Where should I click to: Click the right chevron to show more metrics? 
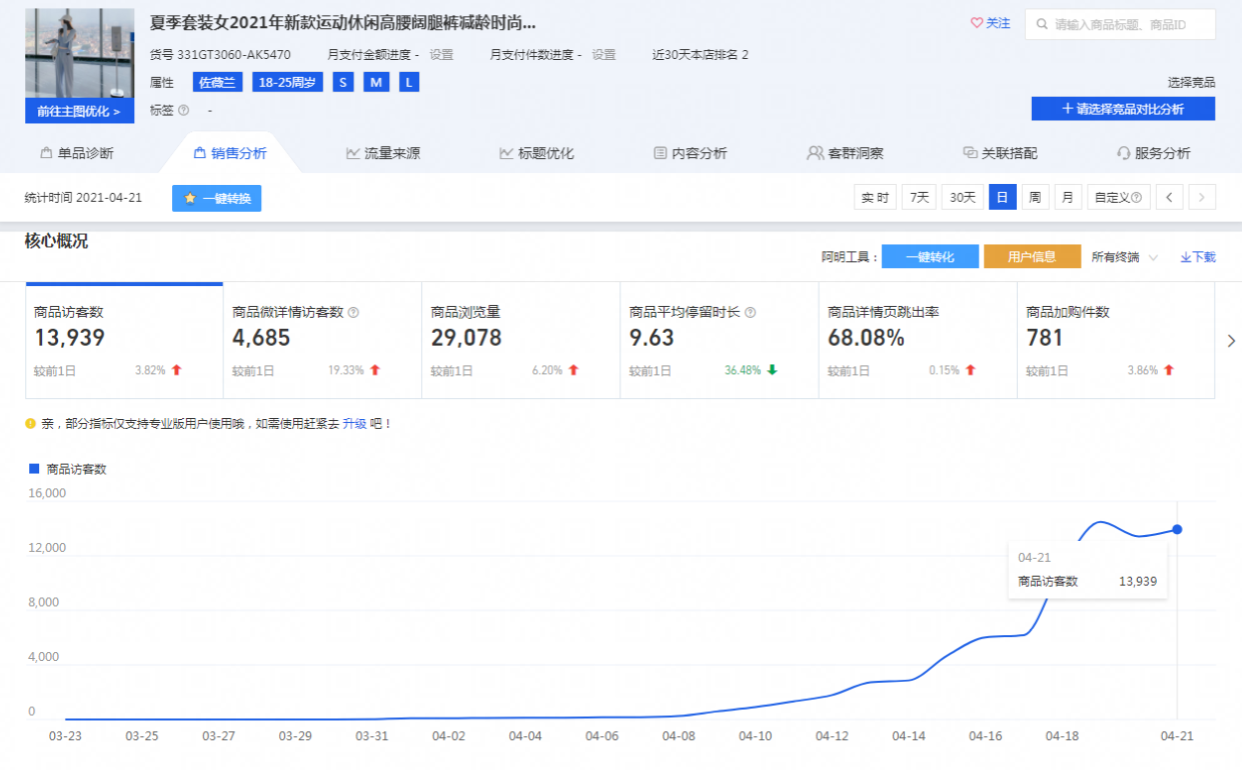(x=1231, y=341)
